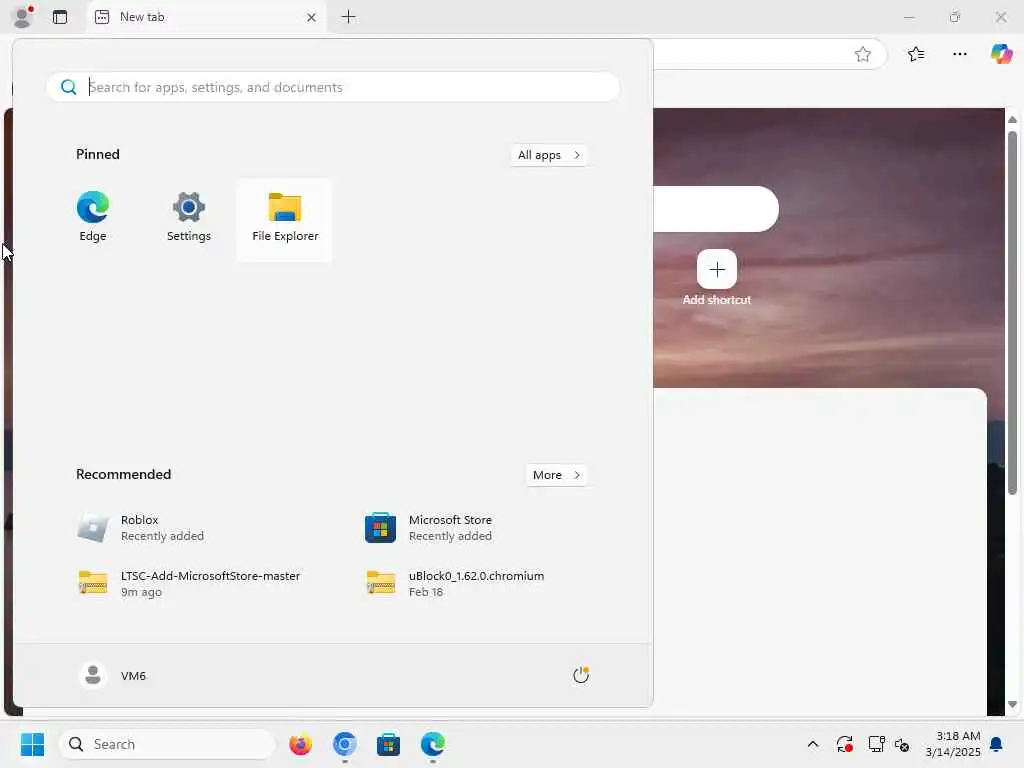Open Roblox in Recommended
Viewport: 1024px width, 768px height.
[x=140, y=528]
